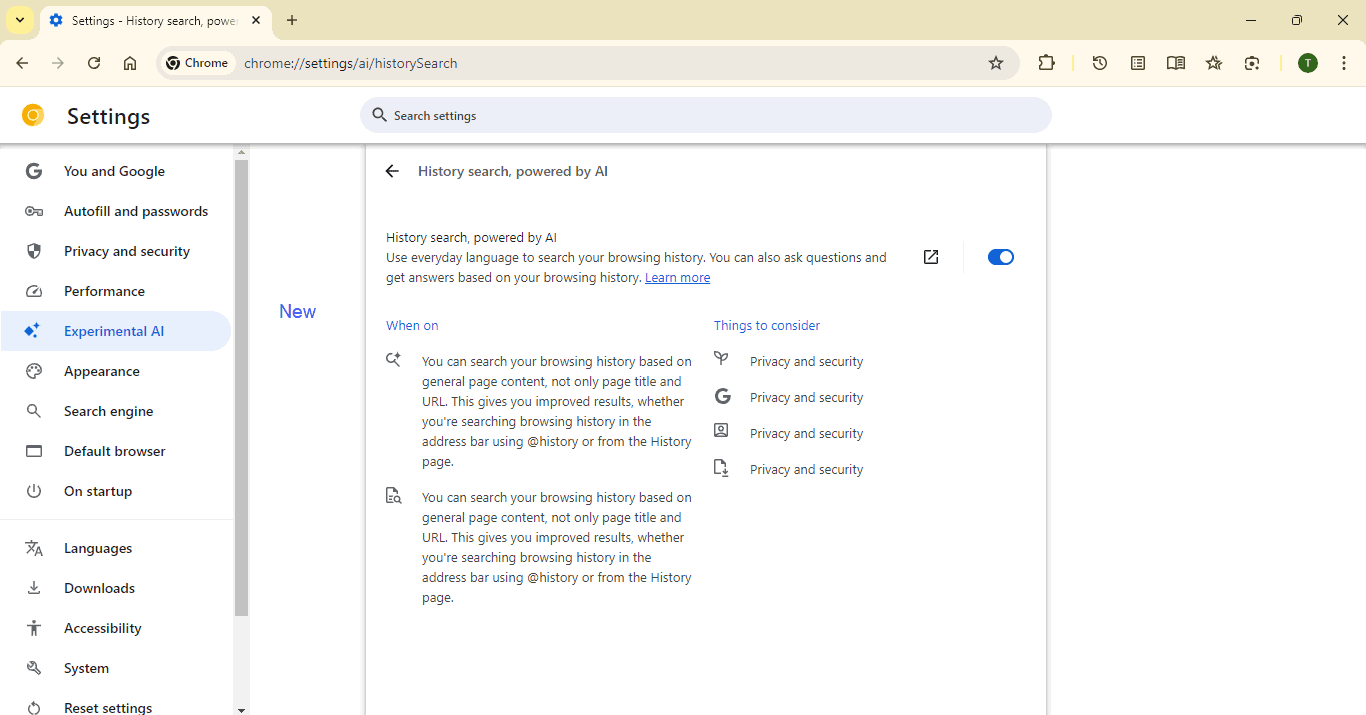Screen dimensions: 1366x715
Task: Go to the Home page icon
Action: (130, 63)
